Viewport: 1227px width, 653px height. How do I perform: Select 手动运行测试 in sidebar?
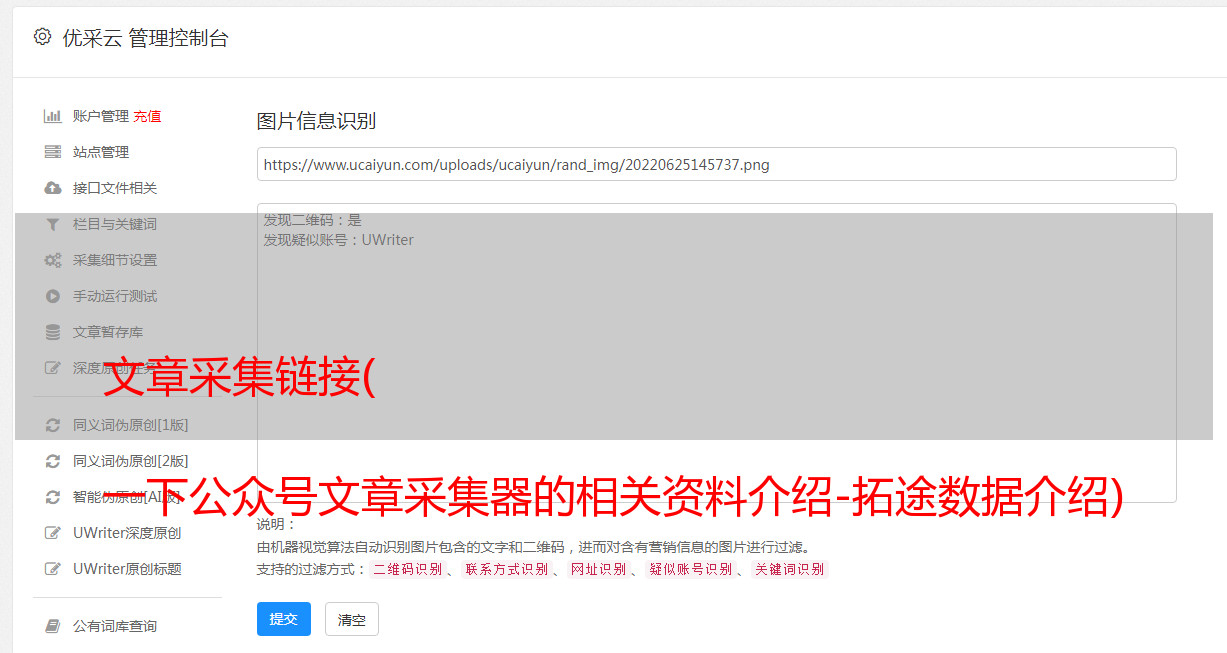(x=115, y=296)
